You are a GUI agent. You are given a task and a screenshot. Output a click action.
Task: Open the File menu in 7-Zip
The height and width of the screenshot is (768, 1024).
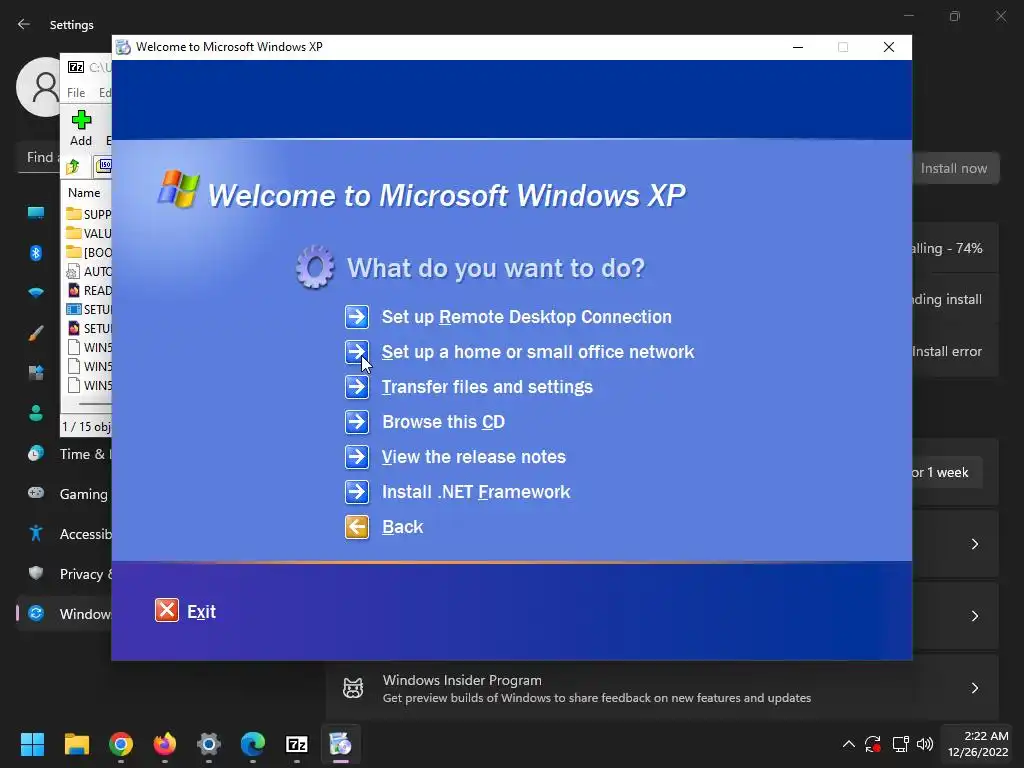tap(76, 93)
